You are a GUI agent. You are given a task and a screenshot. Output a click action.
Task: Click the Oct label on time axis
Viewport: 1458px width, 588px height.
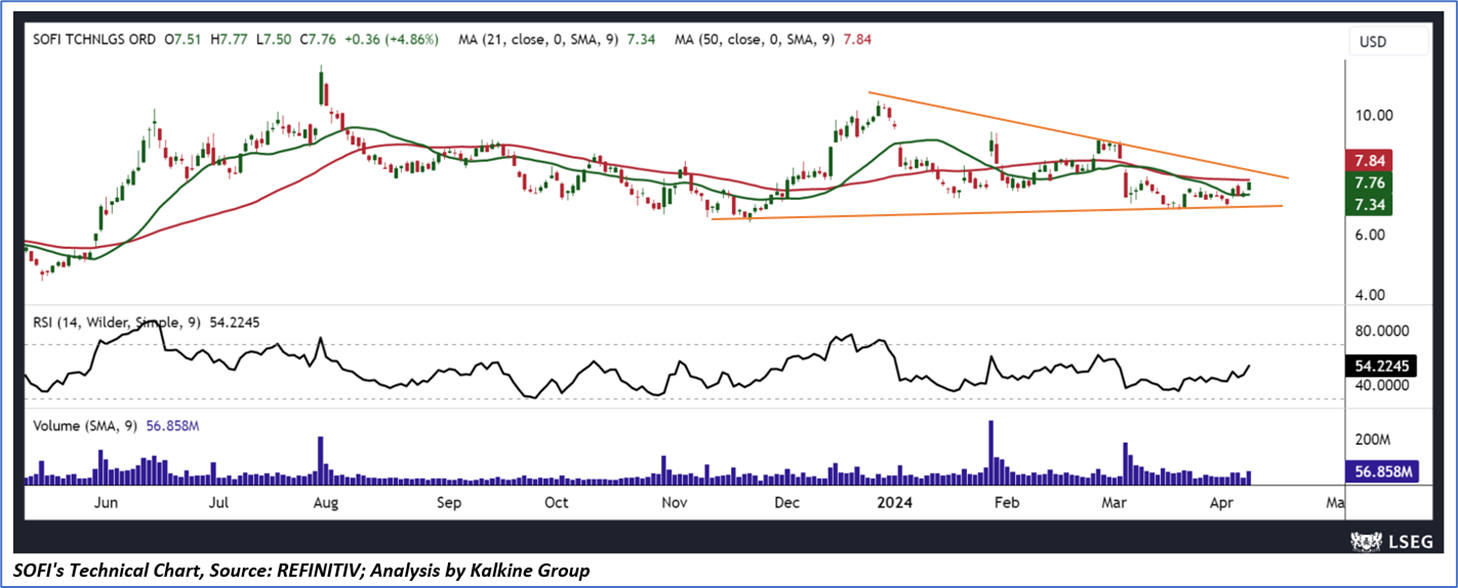[556, 503]
